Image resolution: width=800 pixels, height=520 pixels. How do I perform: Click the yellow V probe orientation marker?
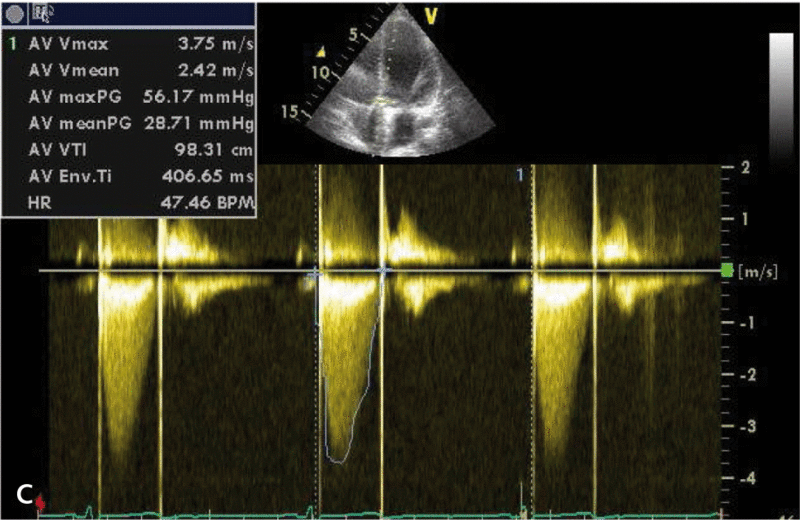431,16
